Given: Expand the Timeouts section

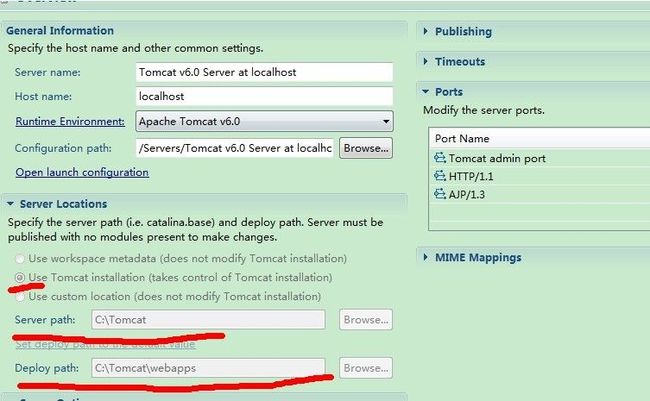Looking at the screenshot, I should [x=425, y=61].
